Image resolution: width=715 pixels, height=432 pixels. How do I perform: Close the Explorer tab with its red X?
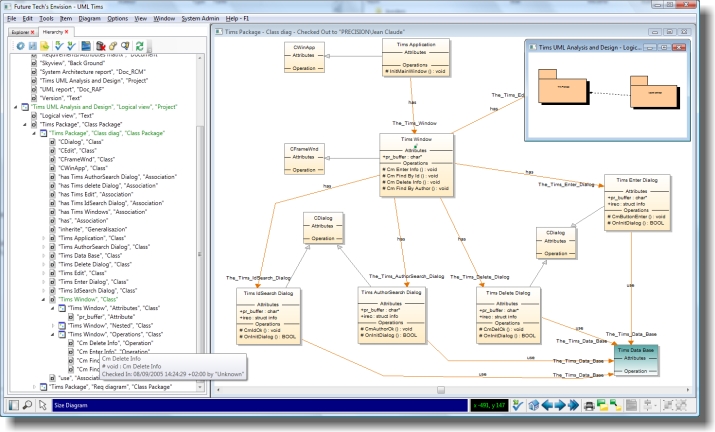pos(32,32)
